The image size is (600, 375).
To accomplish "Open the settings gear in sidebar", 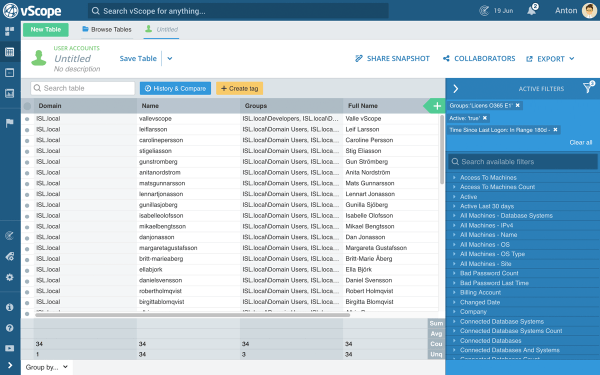I will (x=10, y=277).
